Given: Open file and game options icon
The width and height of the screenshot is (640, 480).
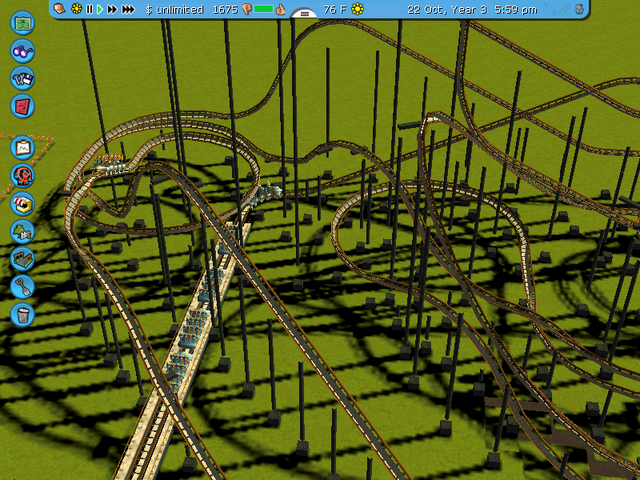Looking at the screenshot, I should [22, 78].
